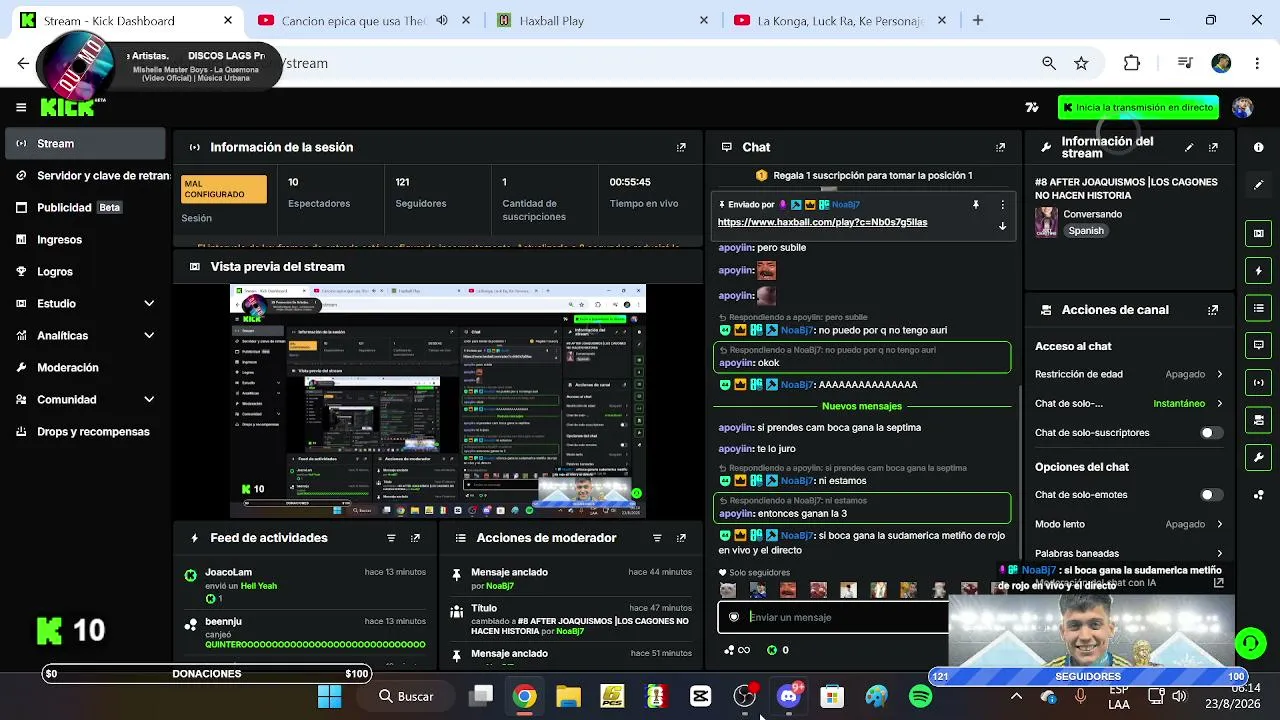
Task: Click the translate icon in the Kick header
Action: pos(1032,107)
